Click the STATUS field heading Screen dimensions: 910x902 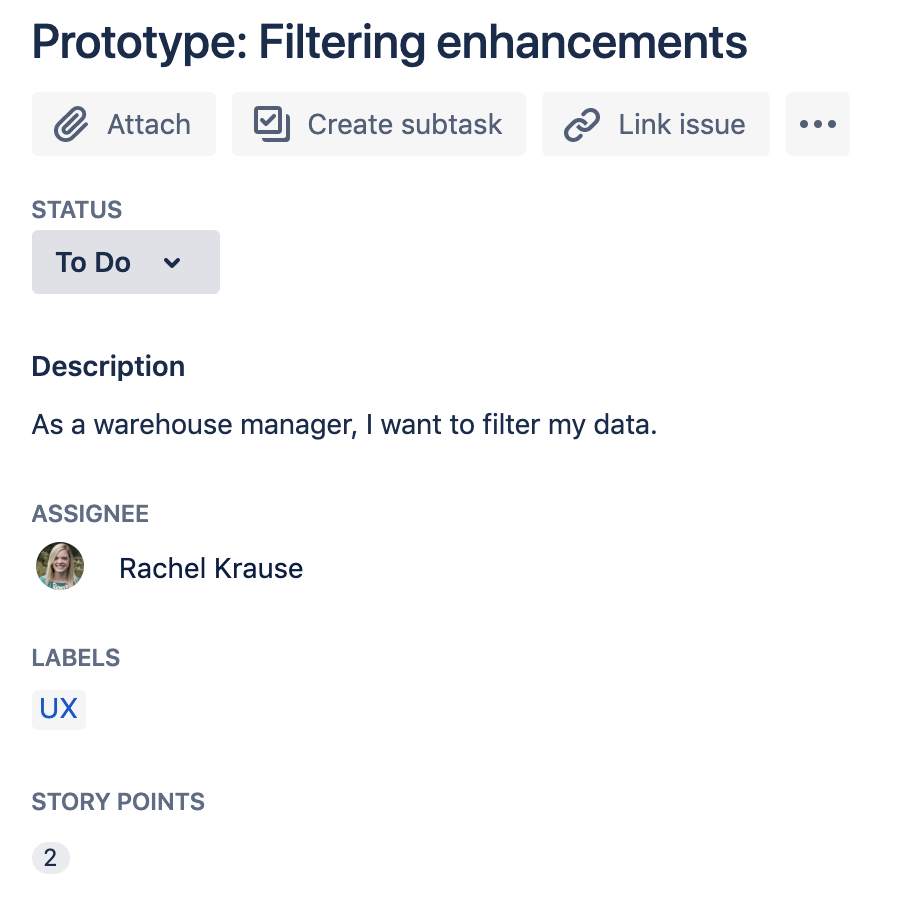coord(77,210)
